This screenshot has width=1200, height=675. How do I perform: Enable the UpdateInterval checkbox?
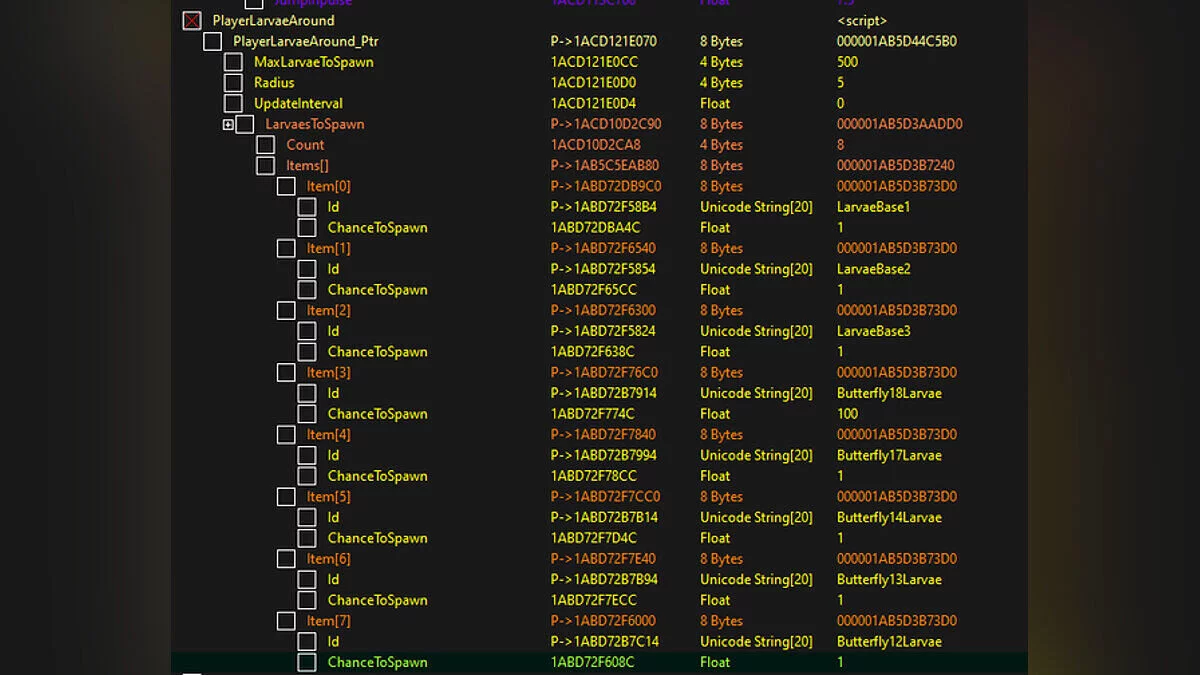point(234,104)
